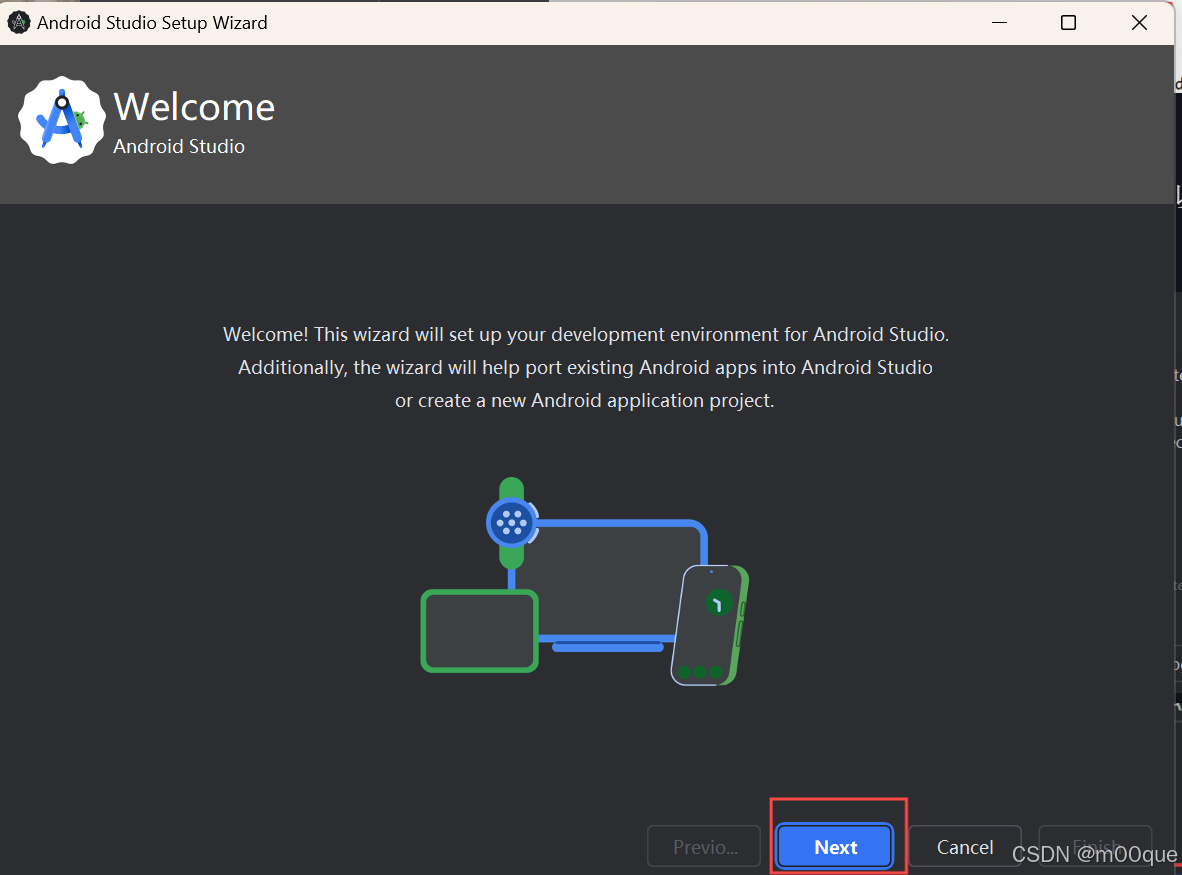This screenshot has height=875, width=1182.
Task: Click the blue Wear OS watch graphic
Action: [x=512, y=521]
